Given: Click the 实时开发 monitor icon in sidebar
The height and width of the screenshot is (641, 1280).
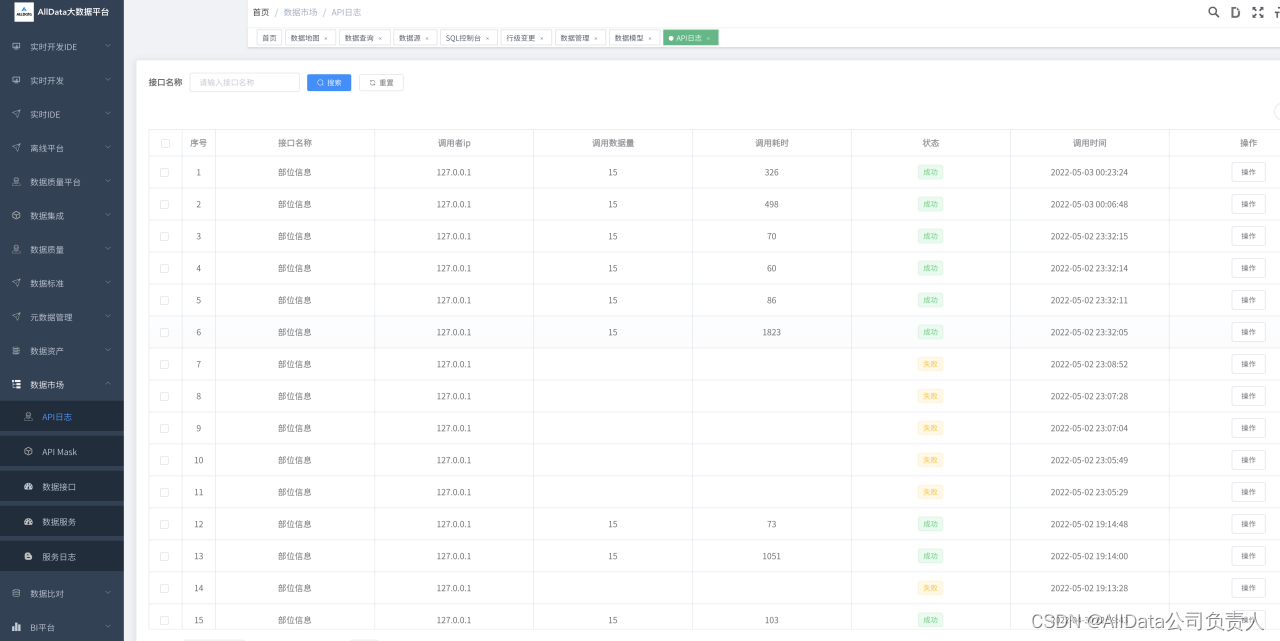Looking at the screenshot, I should point(16,80).
